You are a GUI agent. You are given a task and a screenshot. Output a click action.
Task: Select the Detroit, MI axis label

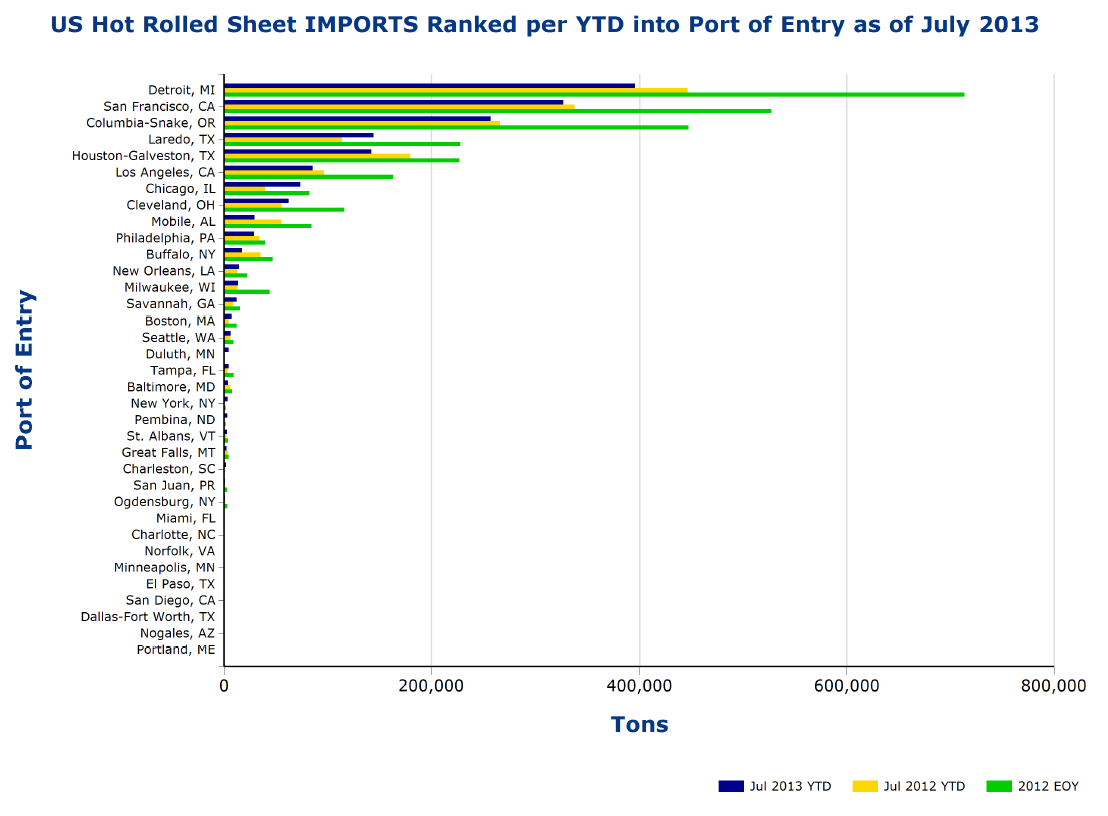[x=181, y=90]
